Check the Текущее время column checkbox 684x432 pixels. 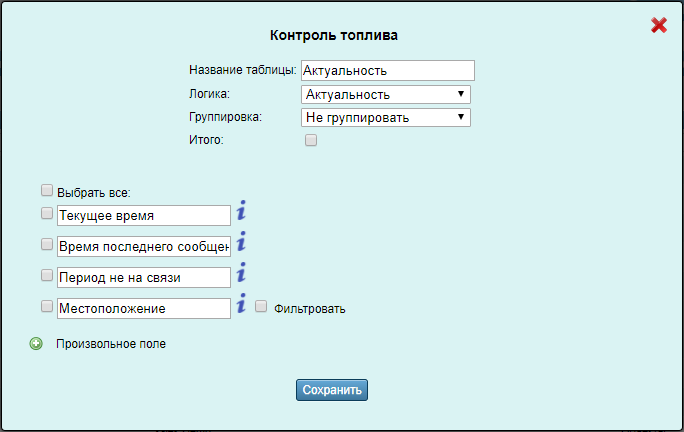click(x=47, y=213)
